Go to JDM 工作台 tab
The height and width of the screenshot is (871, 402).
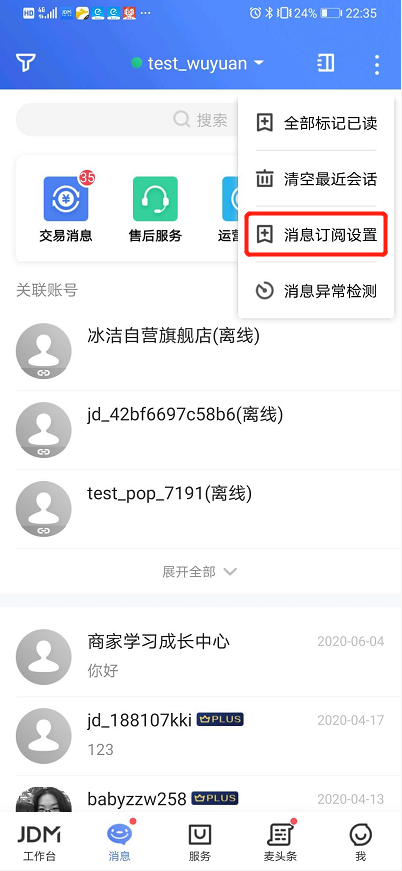[39, 842]
